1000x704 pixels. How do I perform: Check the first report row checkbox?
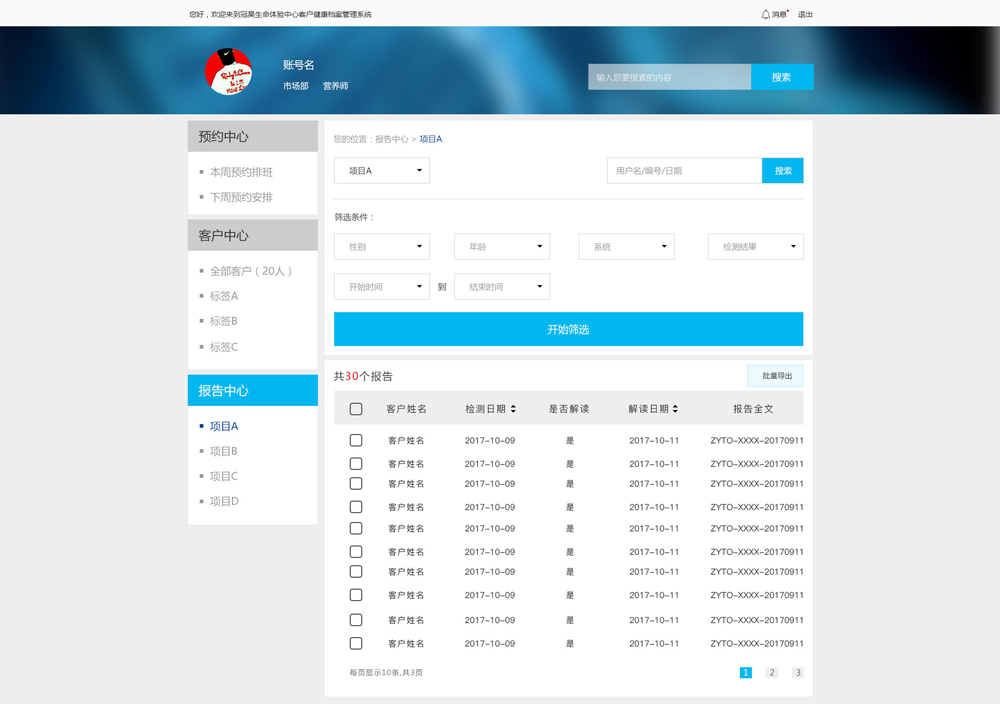(x=356, y=440)
